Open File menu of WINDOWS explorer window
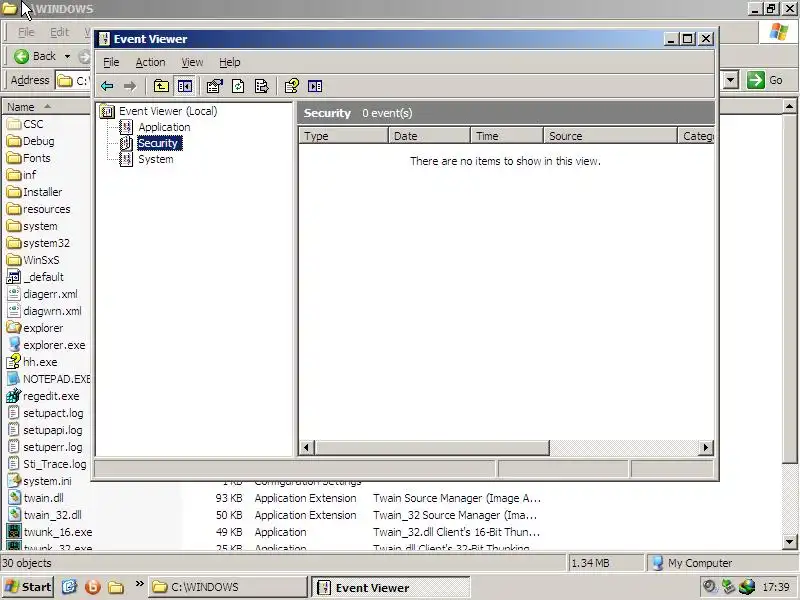The height and width of the screenshot is (600, 800). [x=26, y=32]
